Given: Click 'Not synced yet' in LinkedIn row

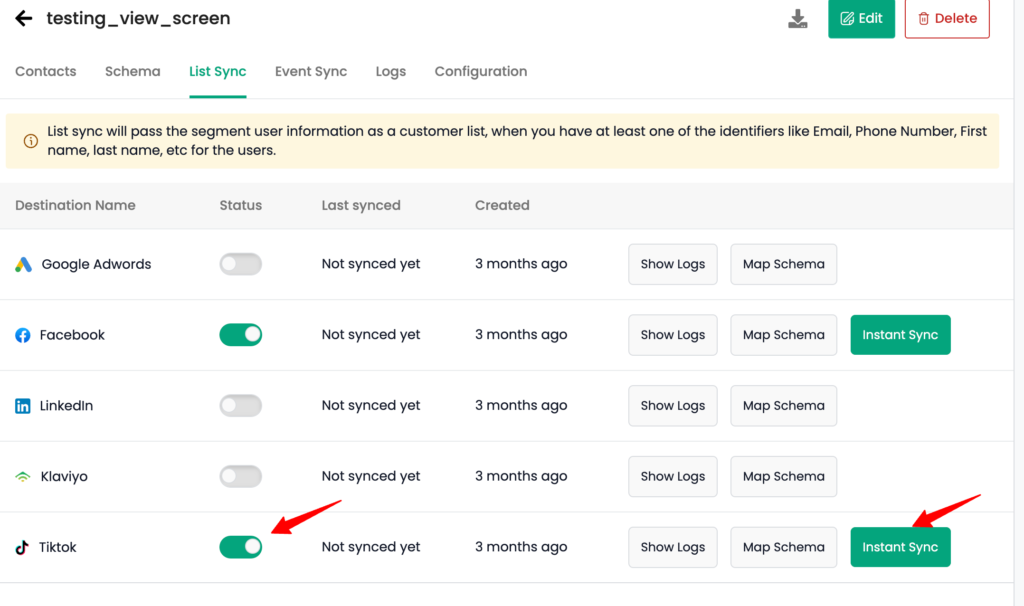Looking at the screenshot, I should pos(371,406).
